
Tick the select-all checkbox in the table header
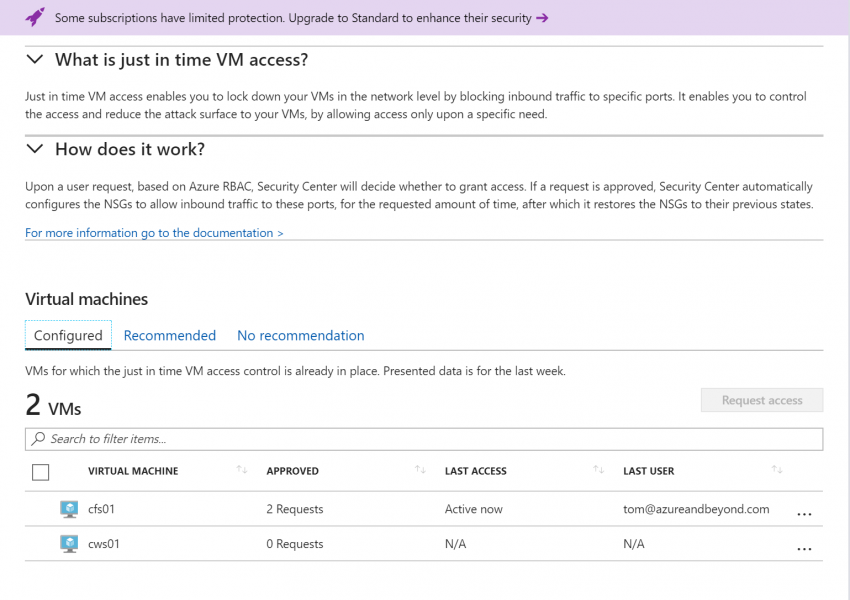click(x=40, y=472)
